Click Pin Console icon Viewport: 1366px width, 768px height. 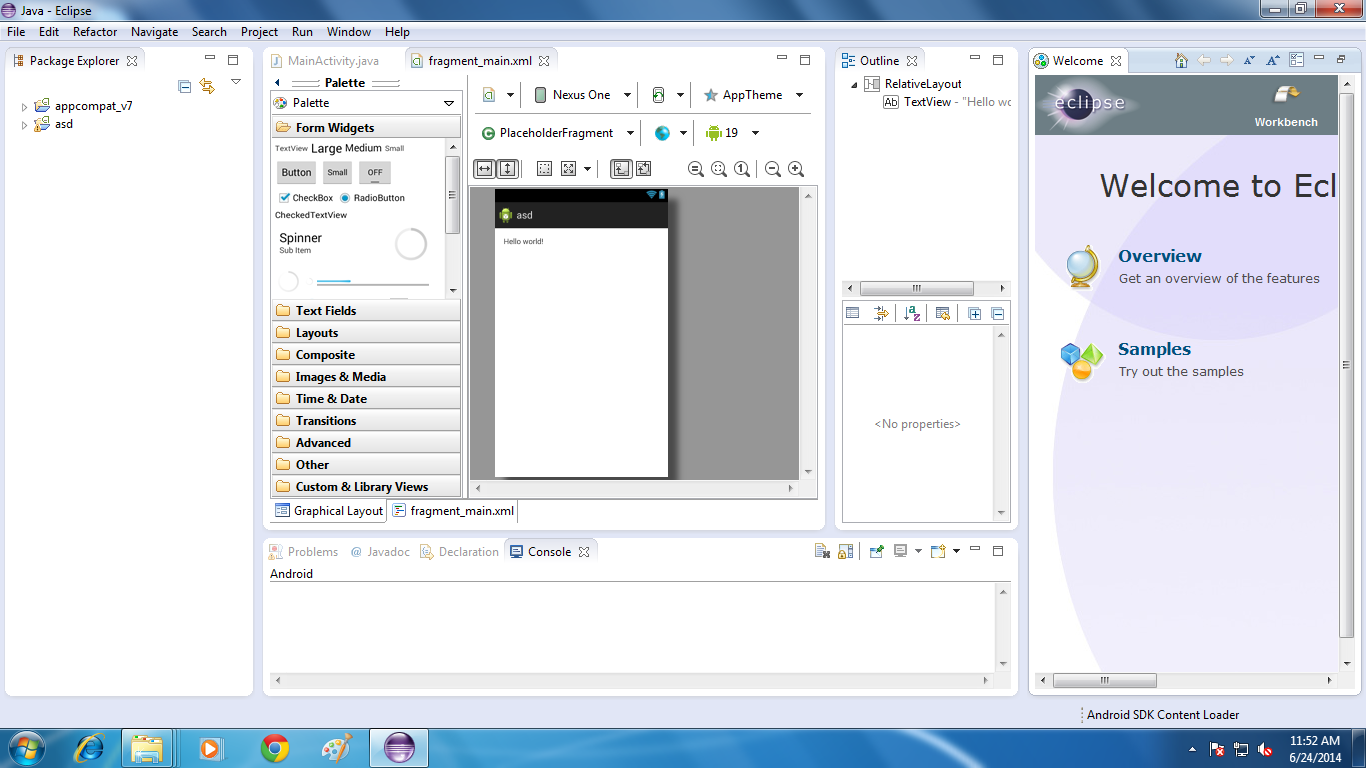[876, 551]
